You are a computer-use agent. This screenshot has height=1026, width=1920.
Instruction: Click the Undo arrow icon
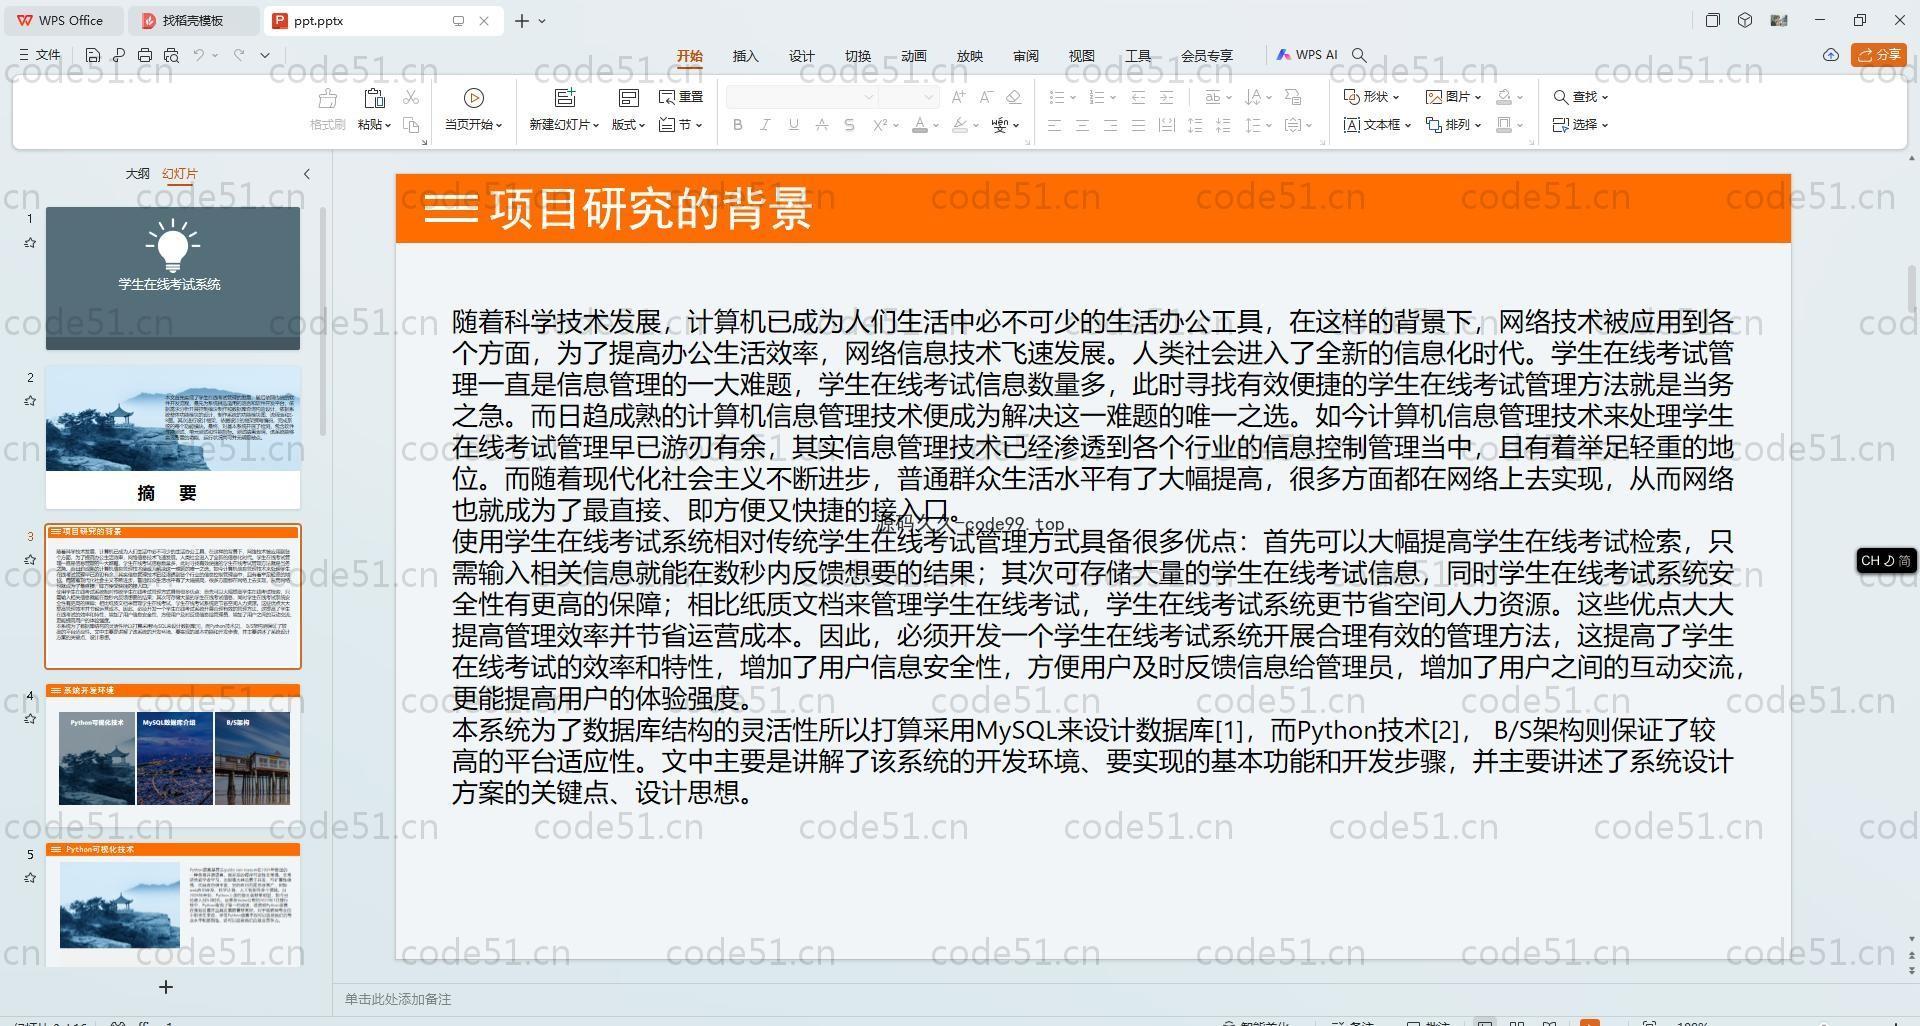[x=199, y=55]
